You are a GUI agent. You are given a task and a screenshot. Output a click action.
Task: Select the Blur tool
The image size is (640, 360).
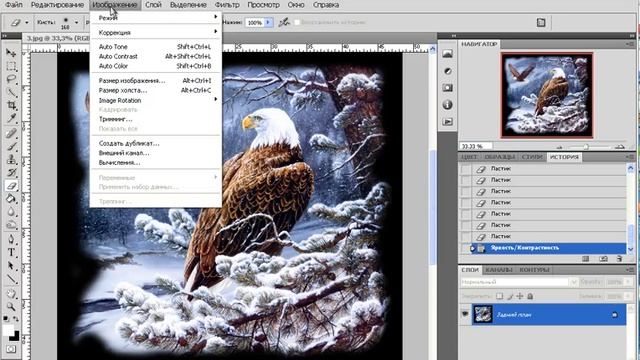[11, 212]
